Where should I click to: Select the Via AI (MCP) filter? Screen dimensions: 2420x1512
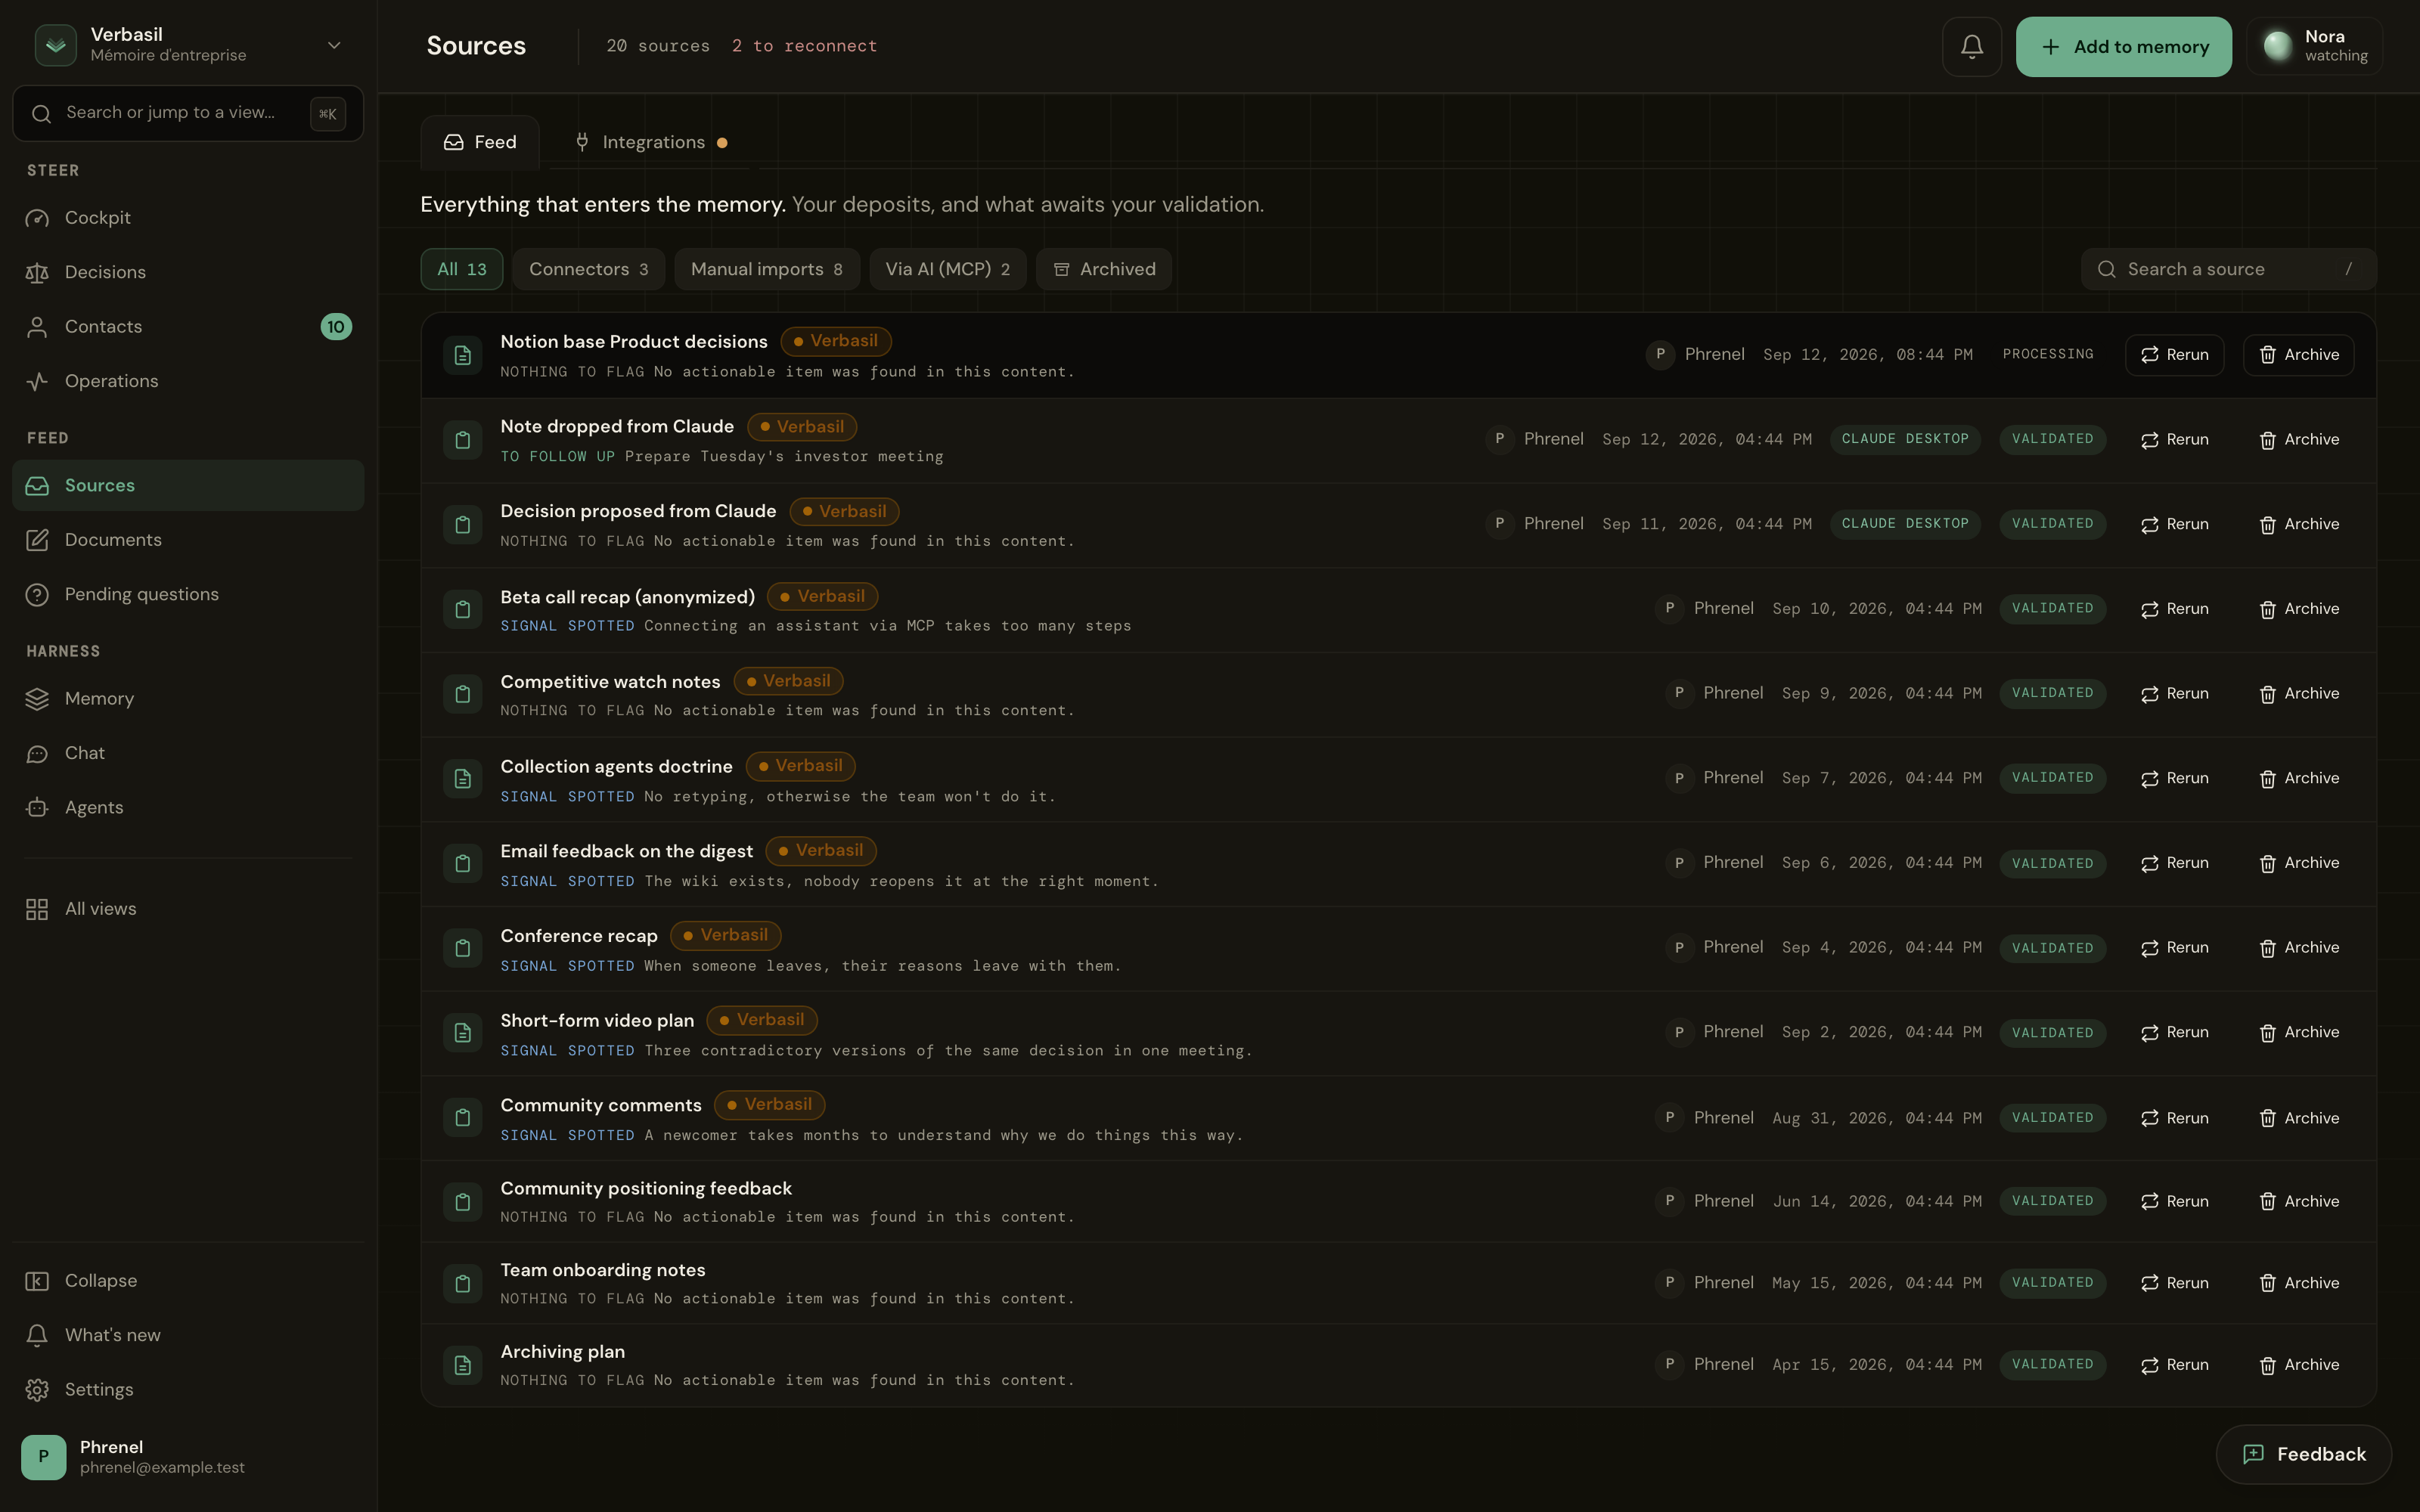point(947,269)
